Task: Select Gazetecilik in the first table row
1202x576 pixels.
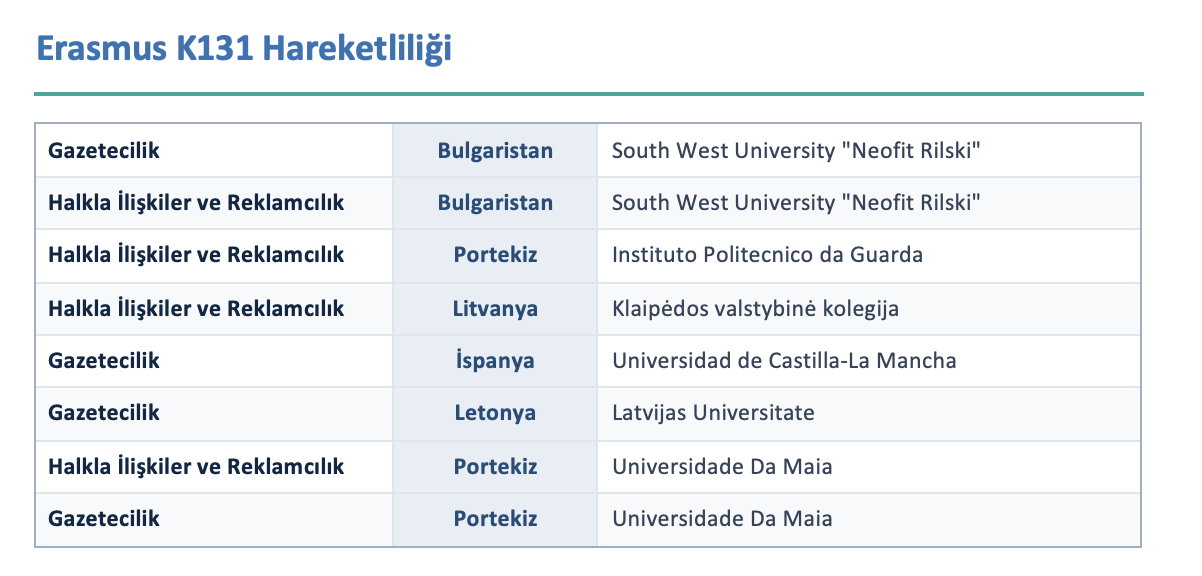Action: pyautogui.click(x=104, y=151)
